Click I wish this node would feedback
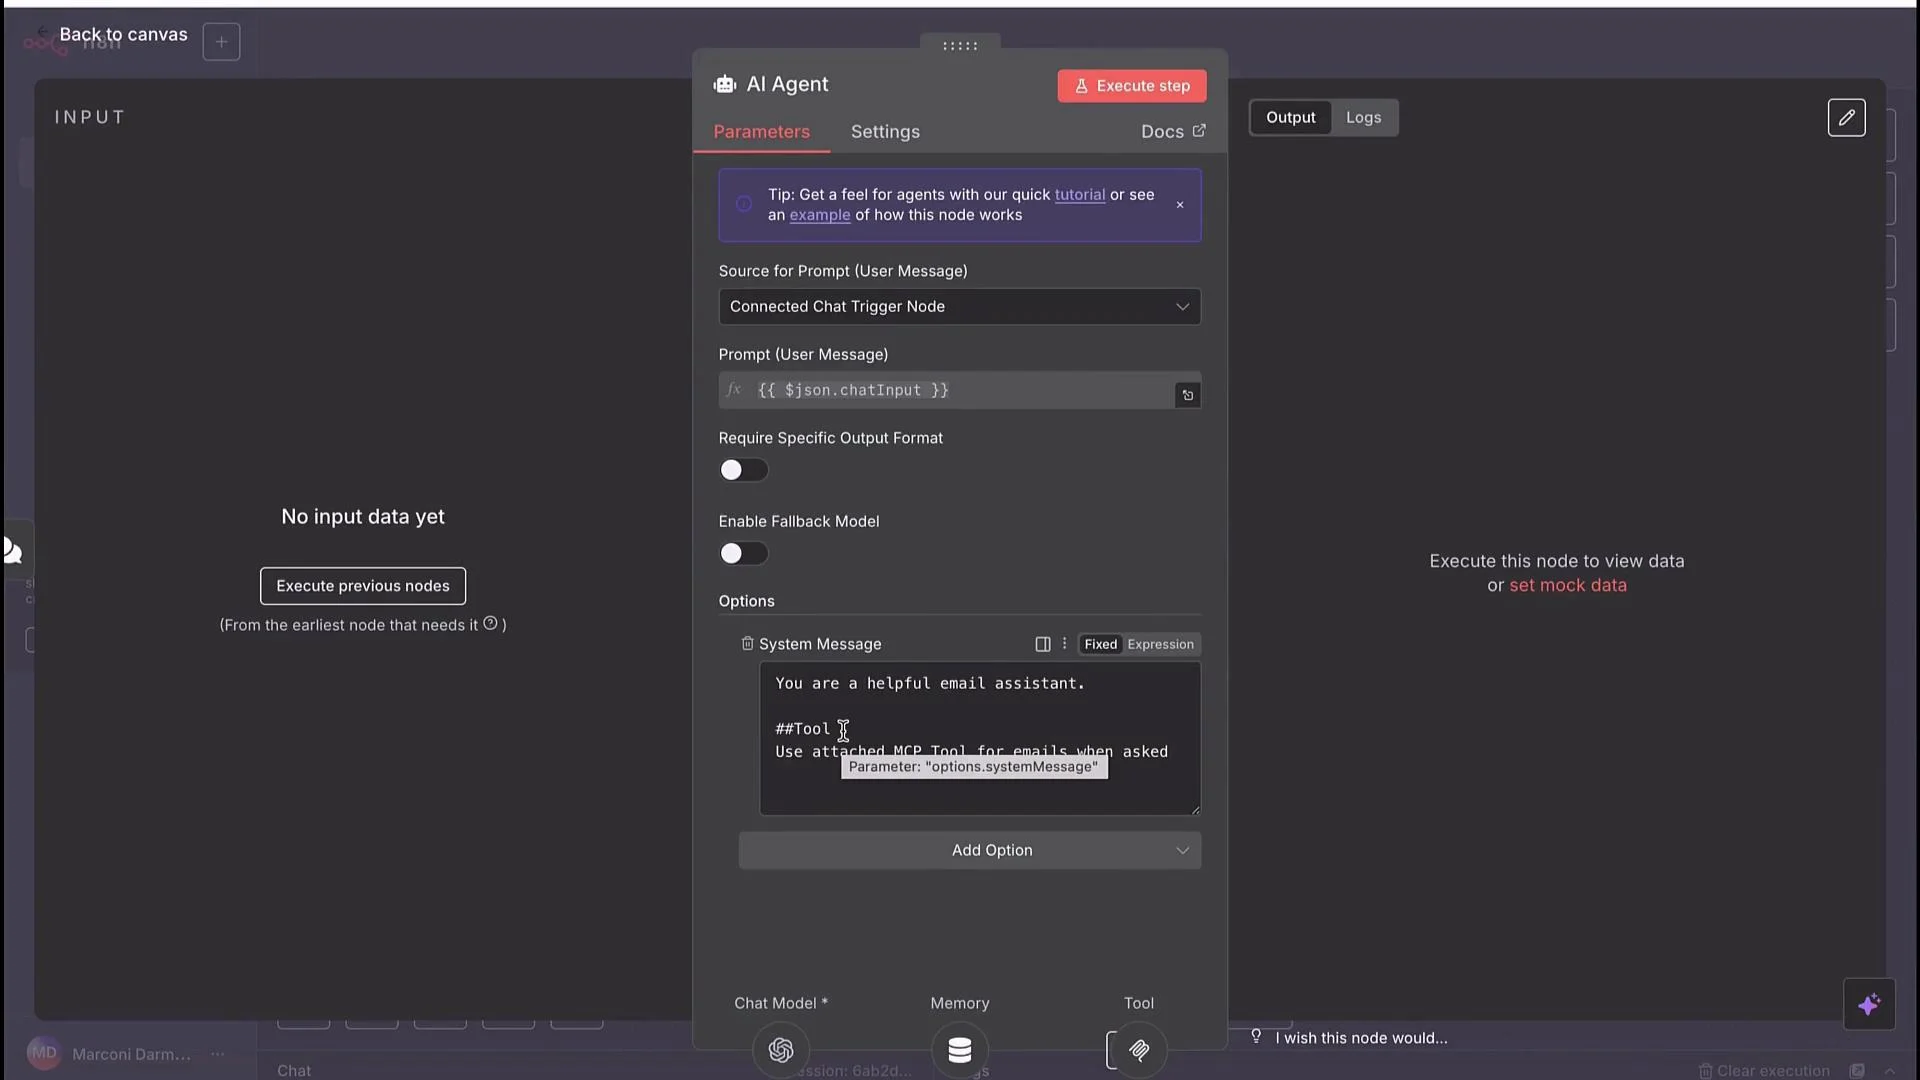The height and width of the screenshot is (1080, 1920). [x=1361, y=1038]
